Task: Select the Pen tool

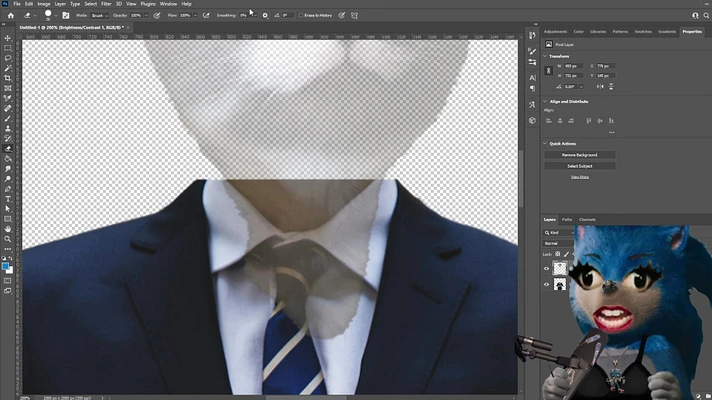Action: coord(8,189)
